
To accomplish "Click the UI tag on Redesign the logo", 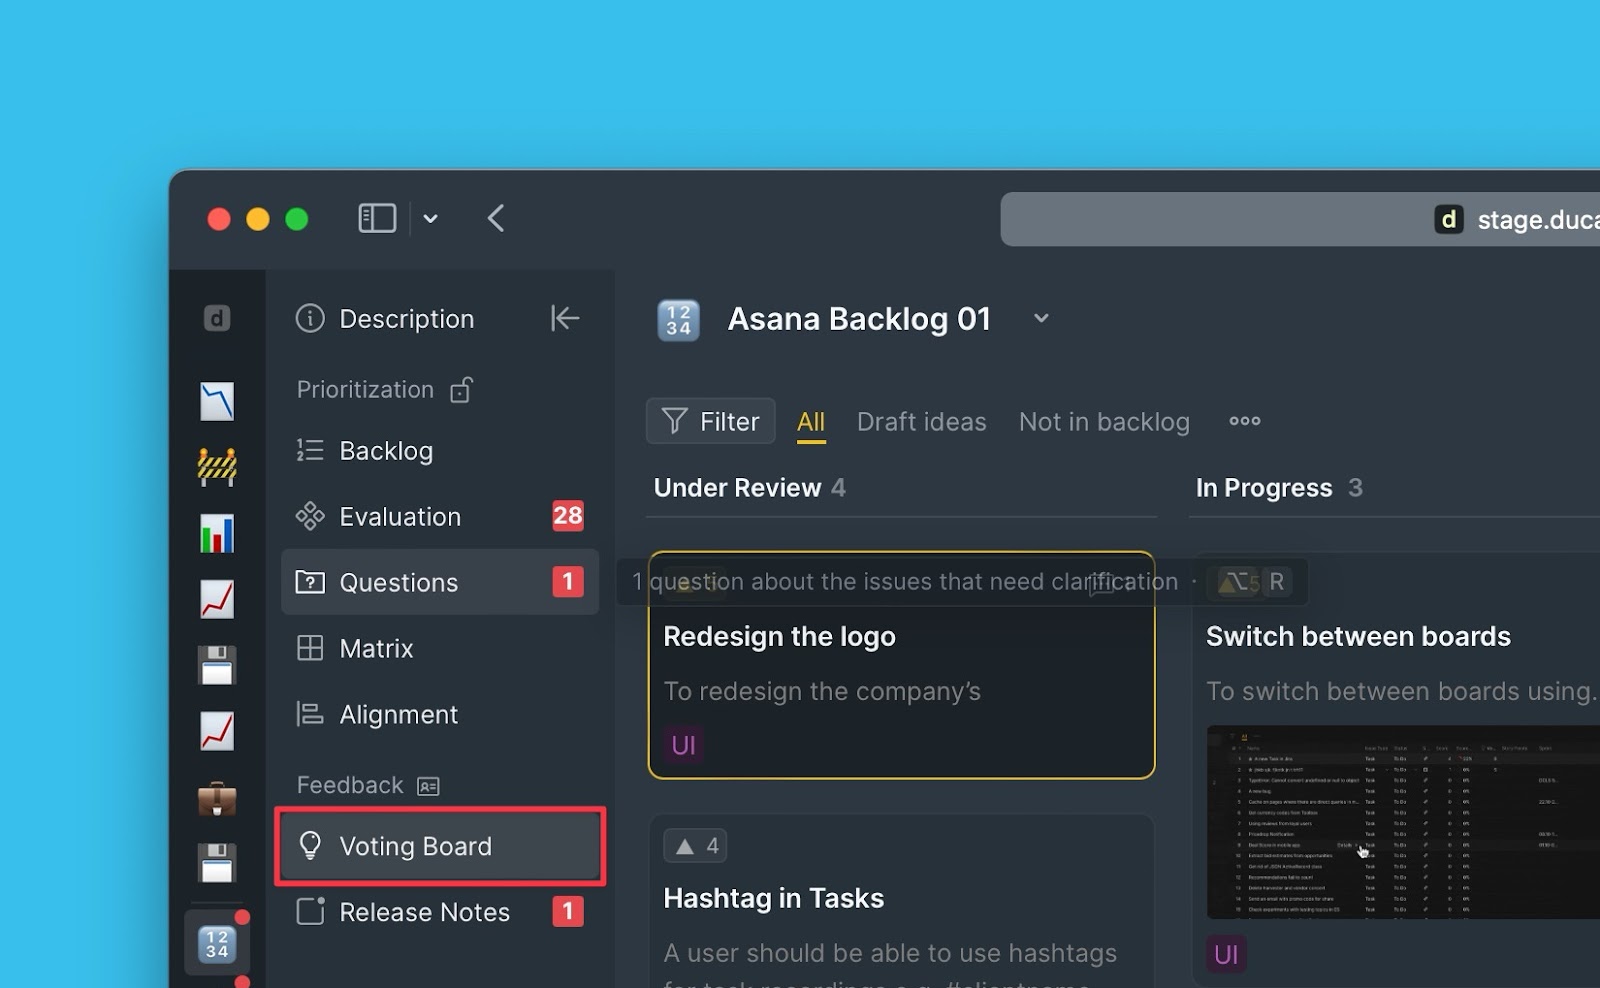I will 684,745.
